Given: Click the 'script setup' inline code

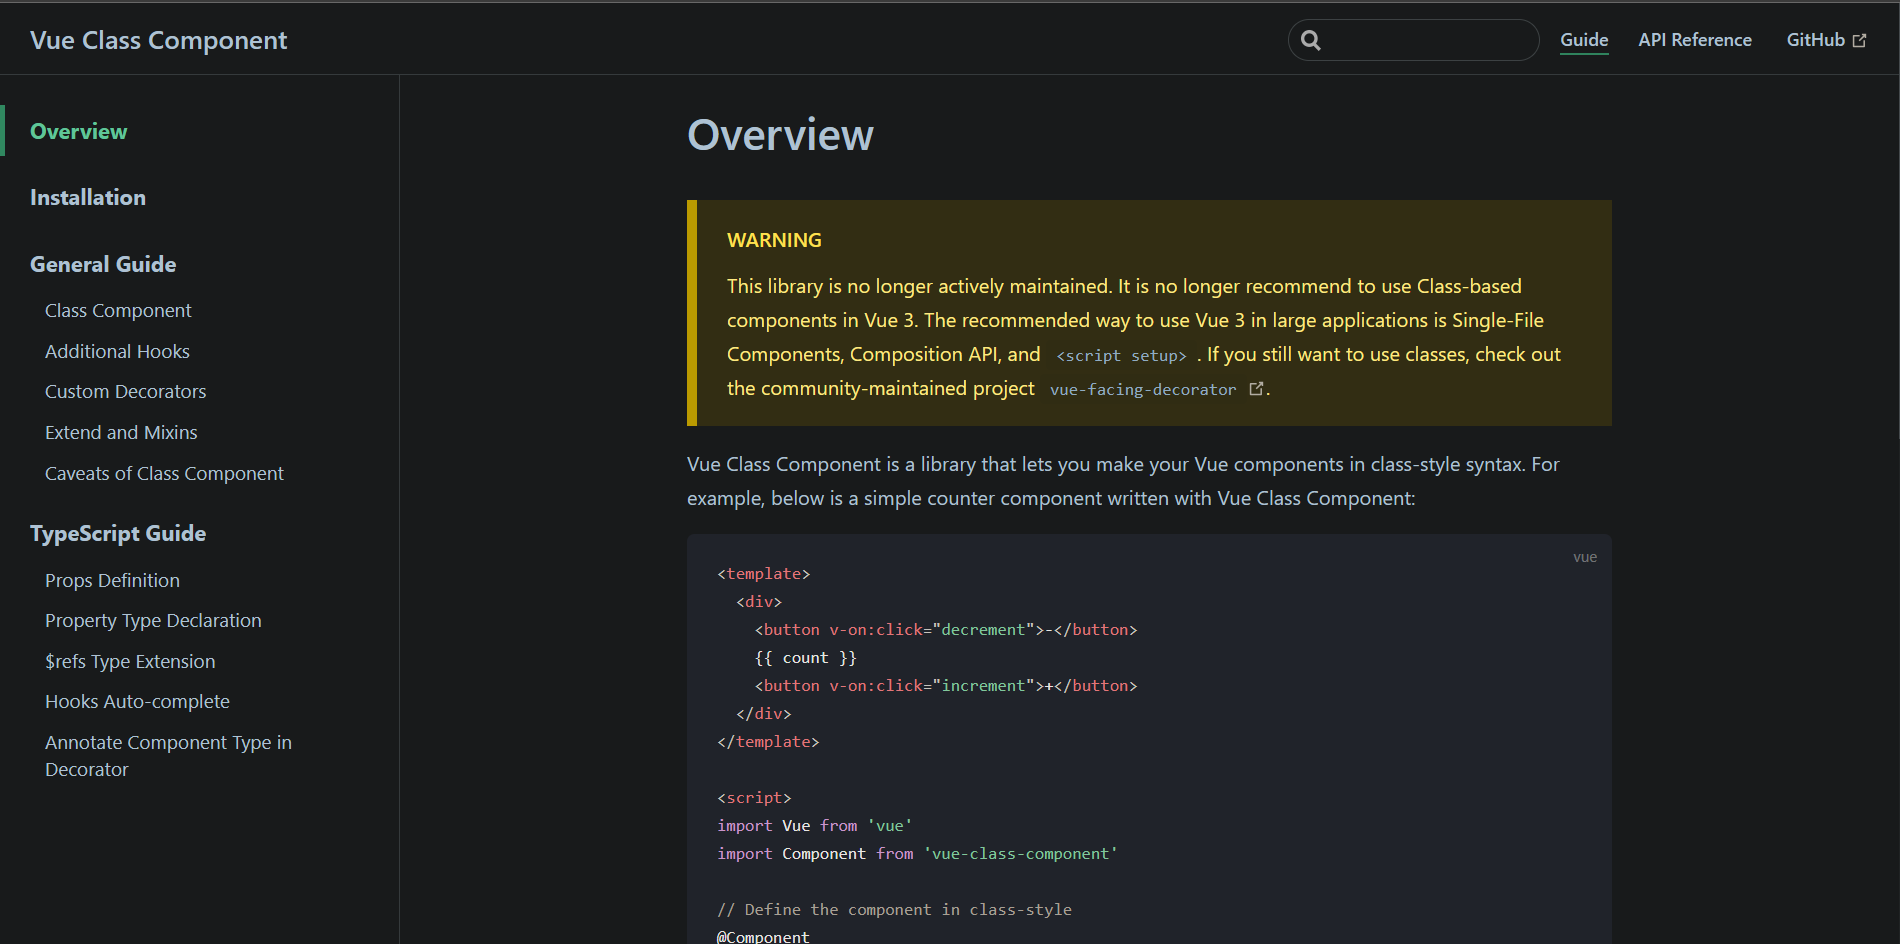Looking at the screenshot, I should (x=1121, y=355).
